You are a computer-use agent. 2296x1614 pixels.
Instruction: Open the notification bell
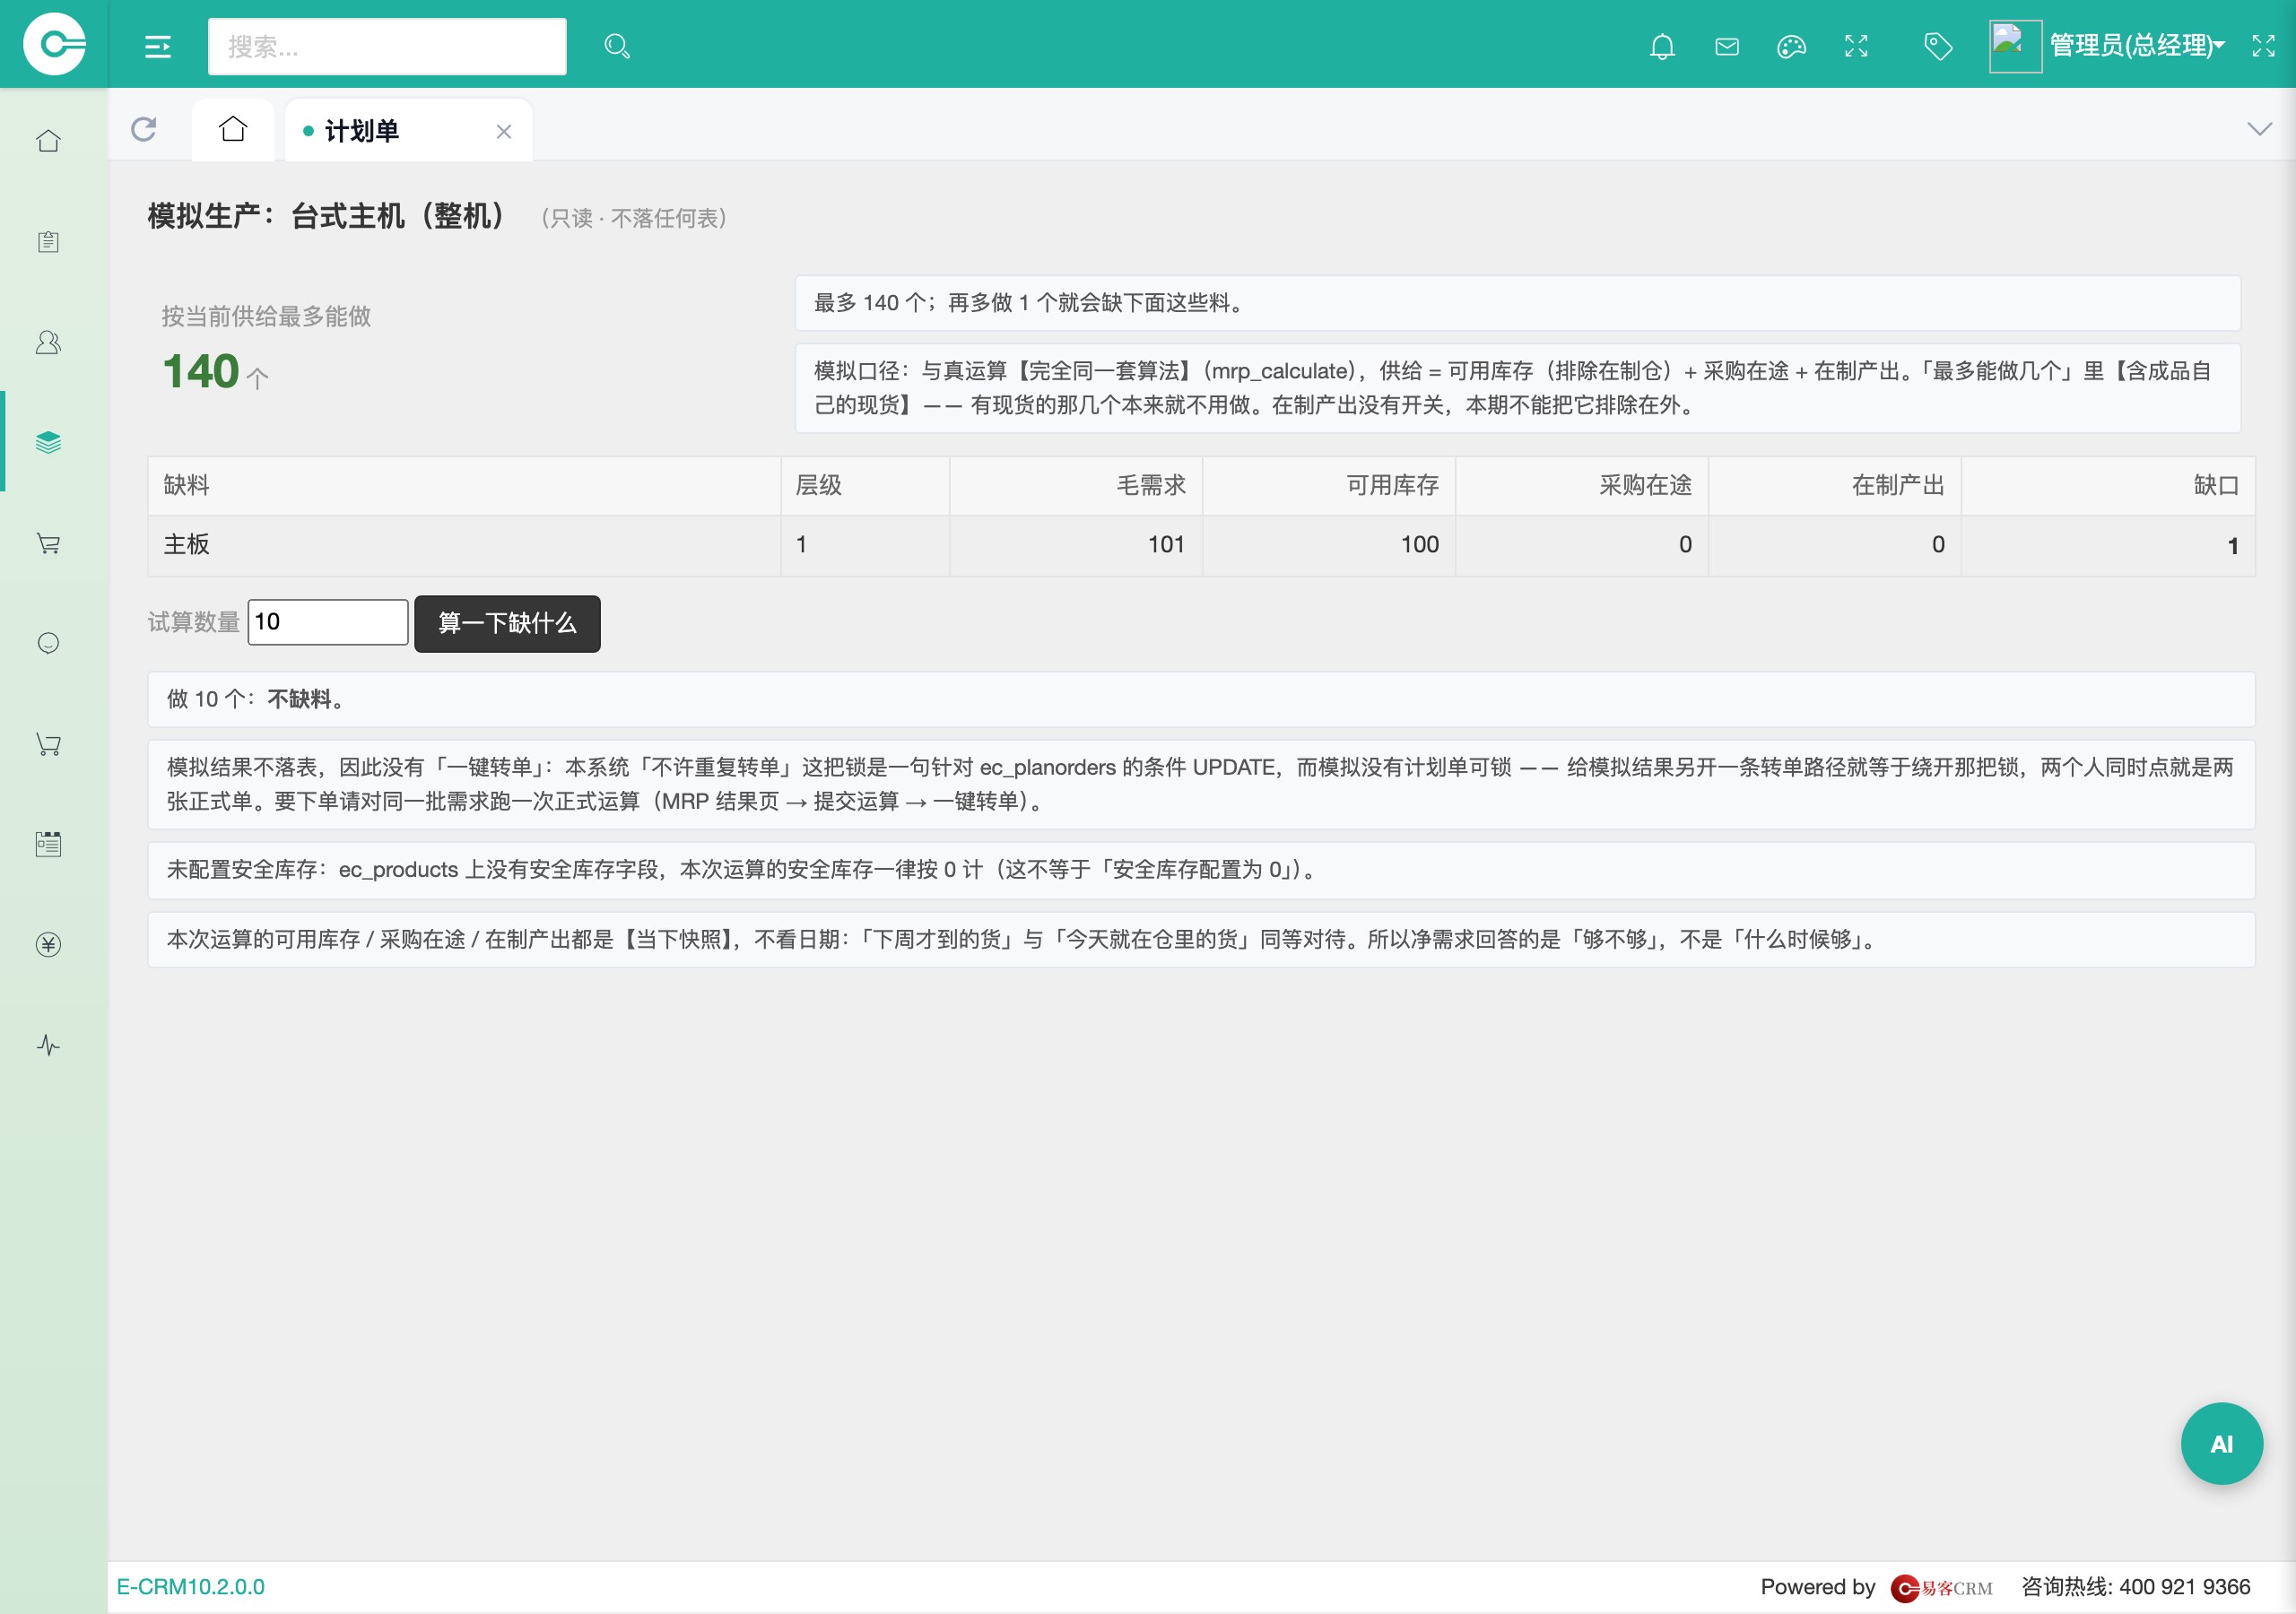[1662, 46]
